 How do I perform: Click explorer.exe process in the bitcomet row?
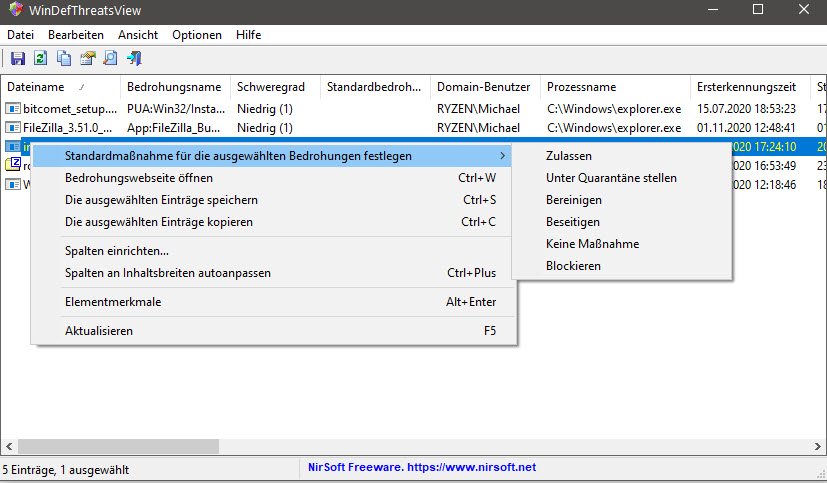(x=614, y=109)
